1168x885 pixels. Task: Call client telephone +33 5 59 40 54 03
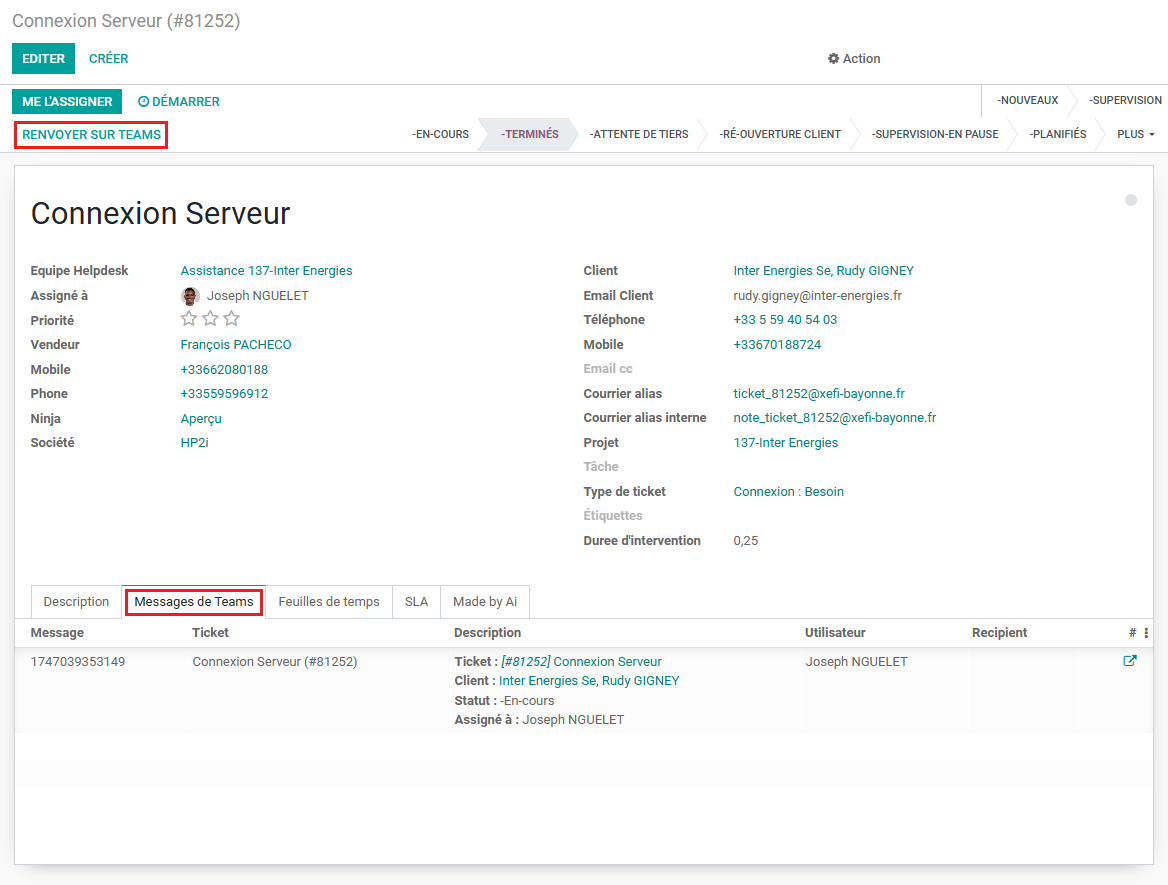click(785, 320)
